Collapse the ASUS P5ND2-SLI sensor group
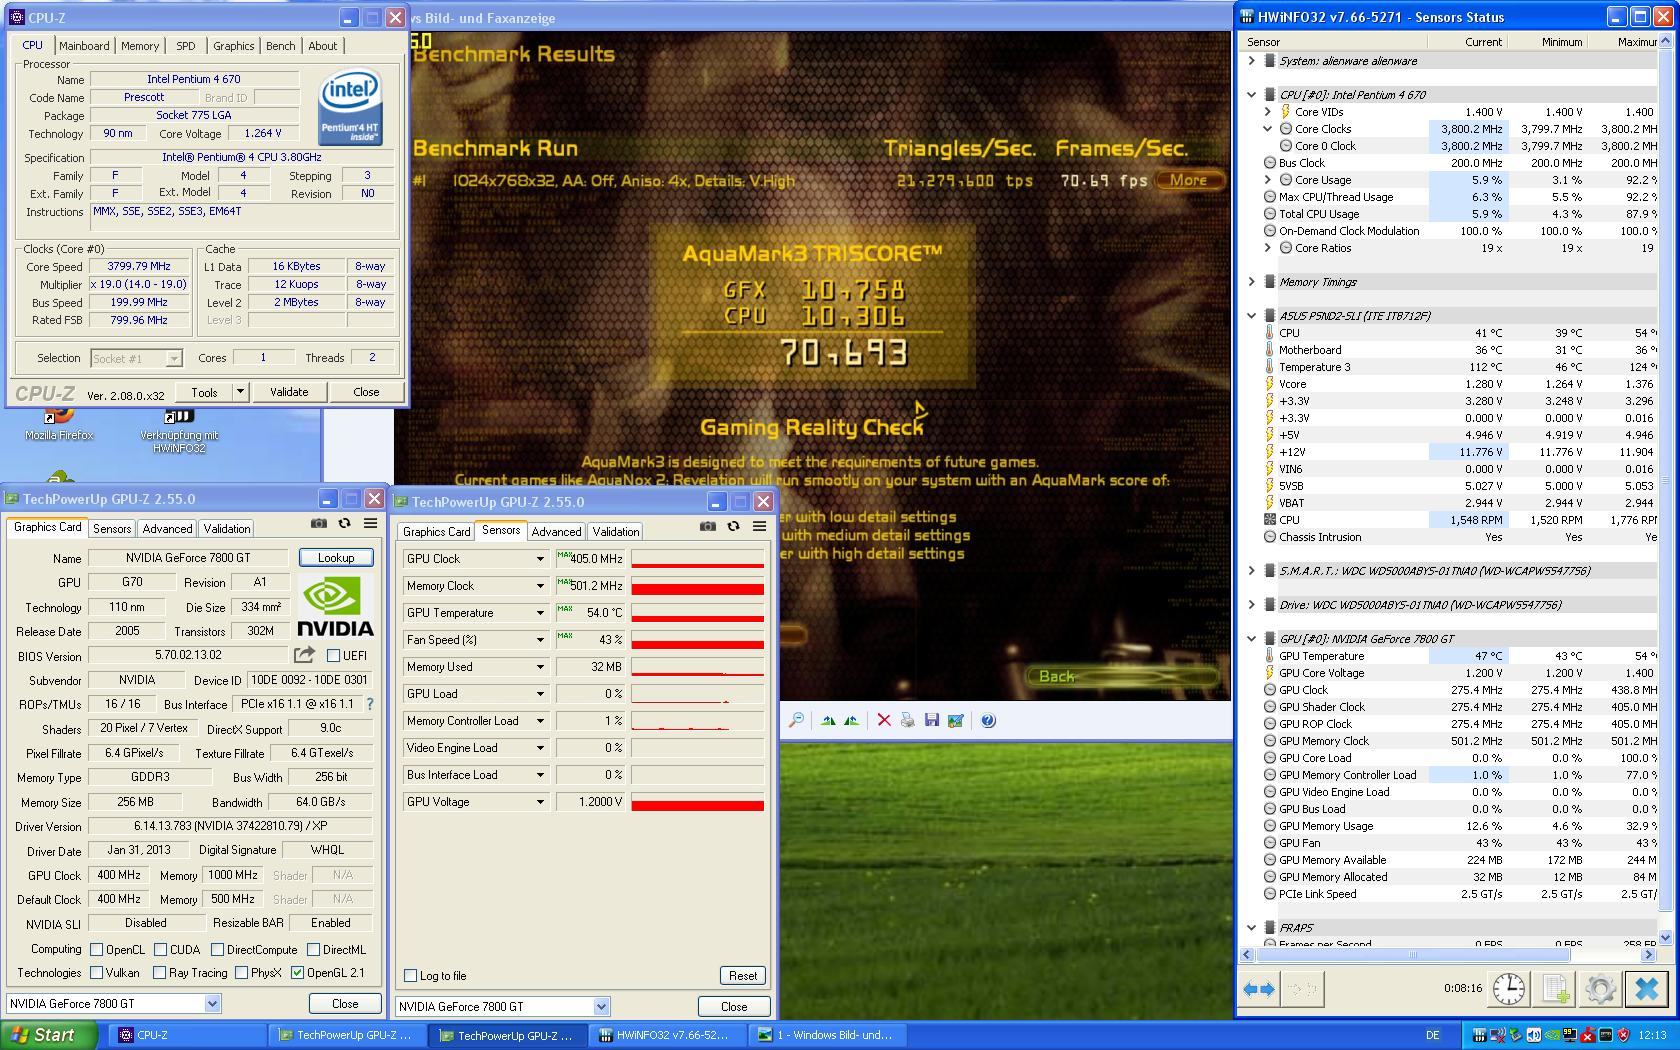This screenshot has width=1680, height=1050. (x=1252, y=316)
